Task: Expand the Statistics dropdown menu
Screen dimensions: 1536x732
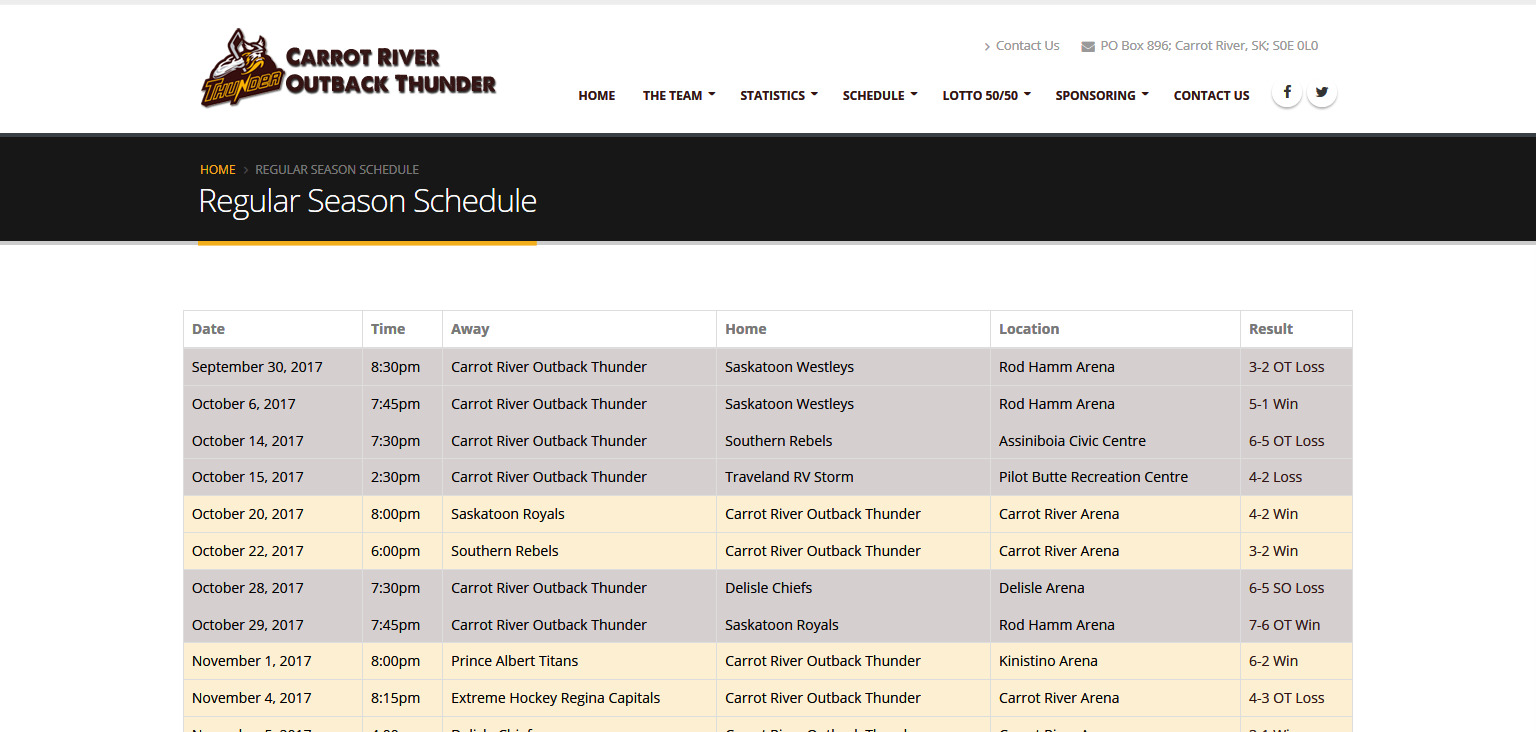Action: (778, 96)
